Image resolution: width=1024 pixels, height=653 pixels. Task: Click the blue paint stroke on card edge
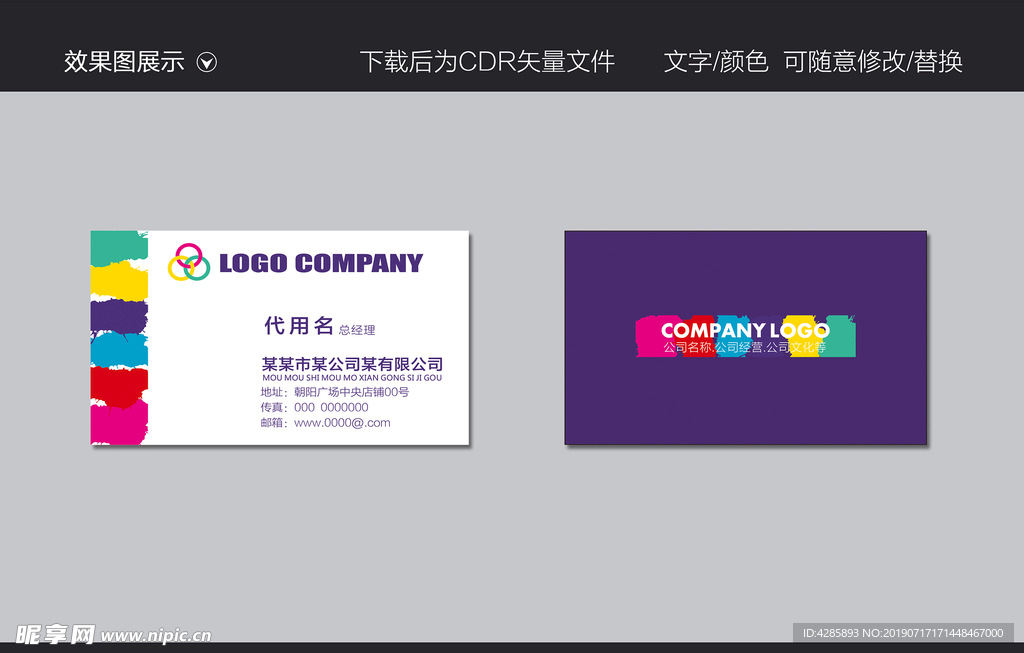pos(119,350)
